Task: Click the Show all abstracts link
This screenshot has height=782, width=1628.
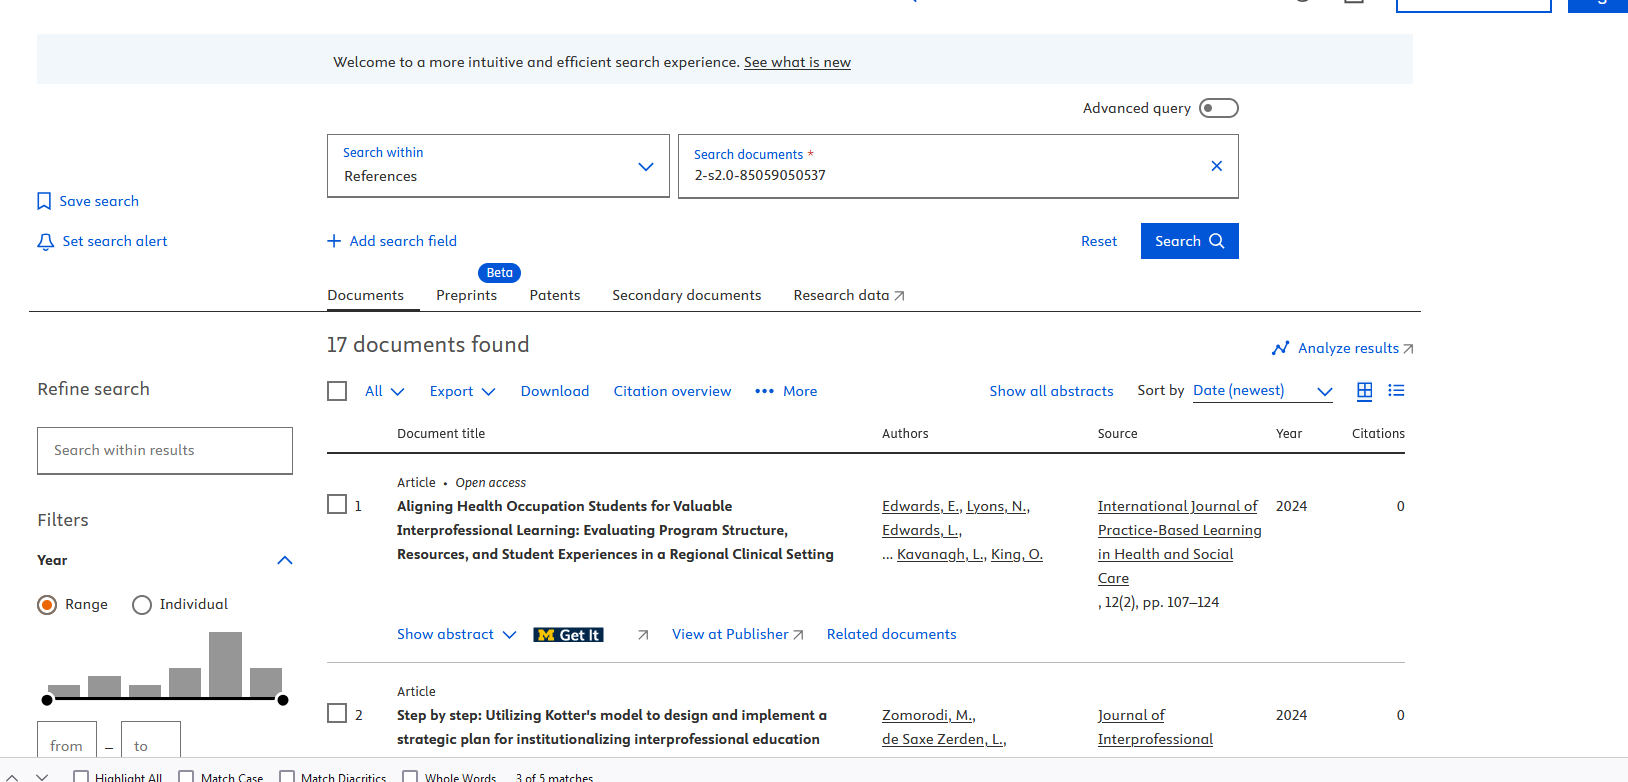Action: pos(1051,391)
